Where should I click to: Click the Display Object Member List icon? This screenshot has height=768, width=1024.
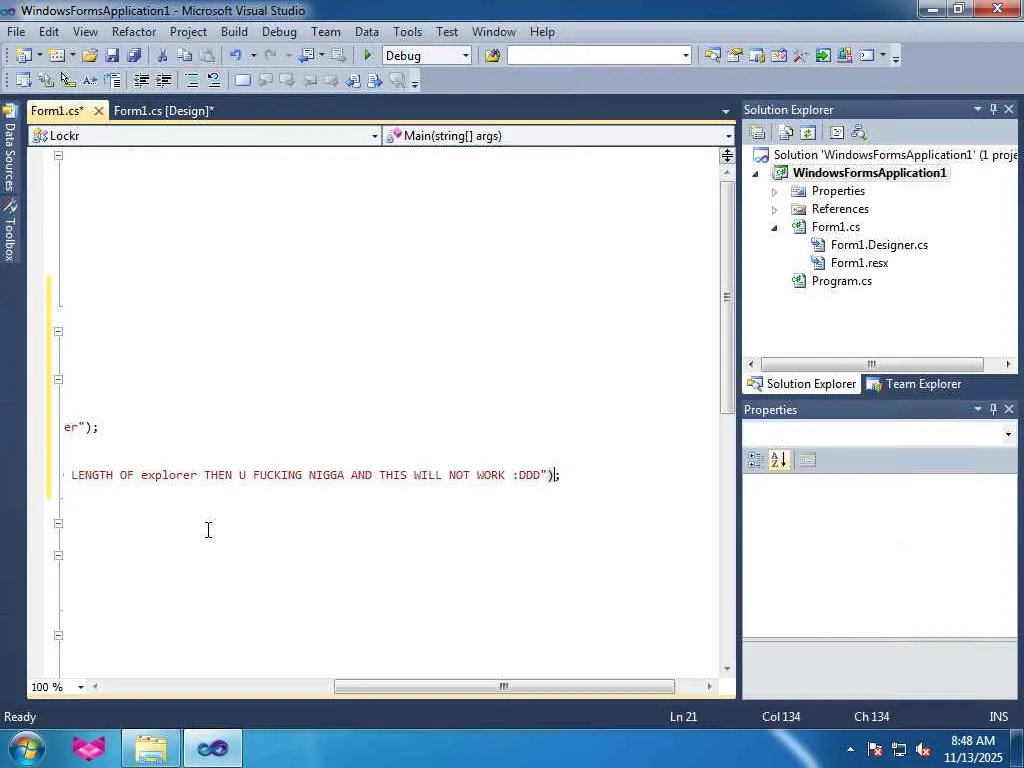(24, 80)
